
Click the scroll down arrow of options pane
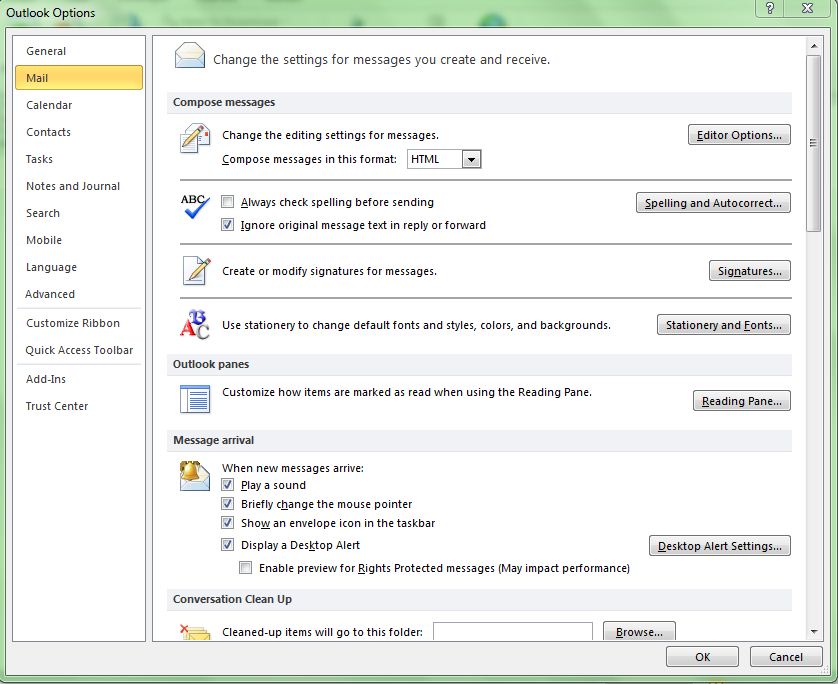point(814,632)
